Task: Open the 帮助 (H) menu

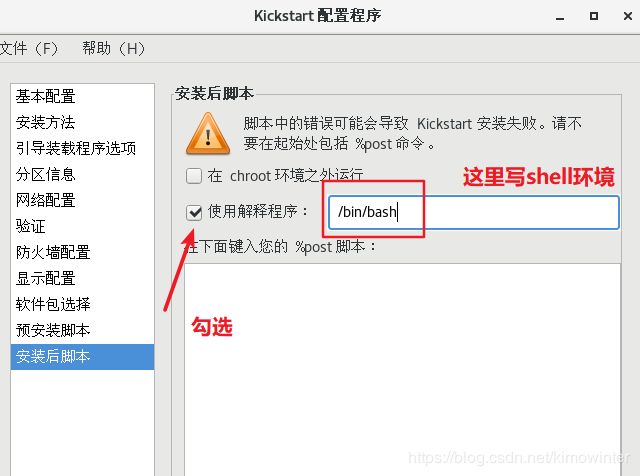Action: pos(113,49)
